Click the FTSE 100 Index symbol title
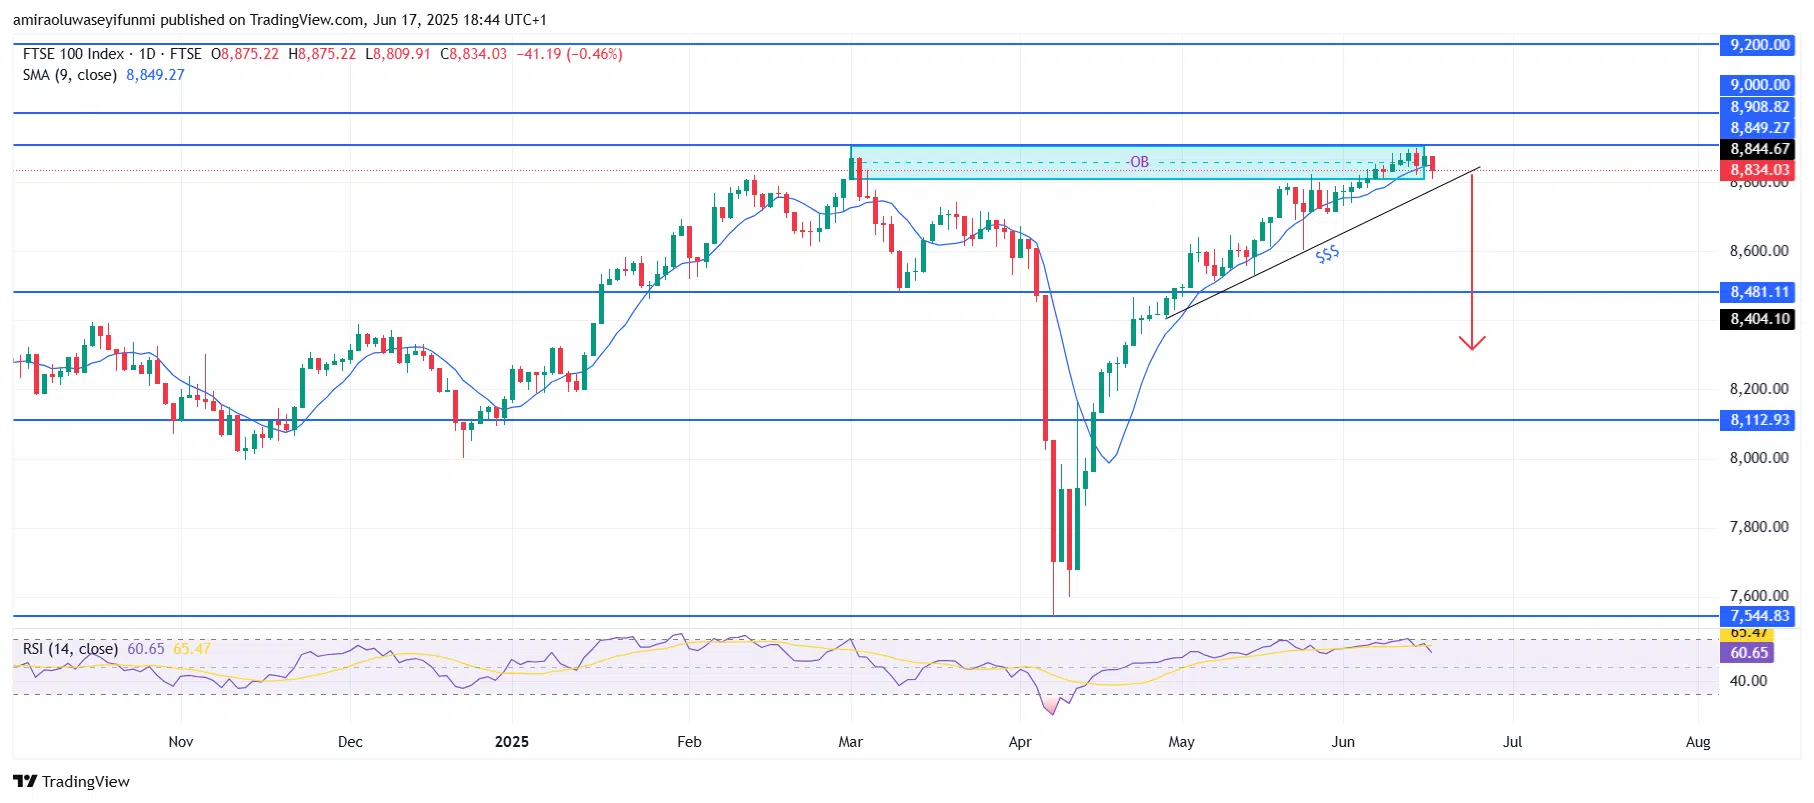Image resolution: width=1814 pixels, height=803 pixels. [x=73, y=54]
